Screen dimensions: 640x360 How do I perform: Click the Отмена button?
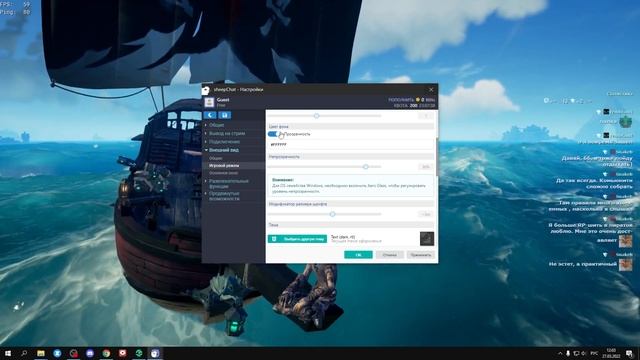tap(390, 255)
